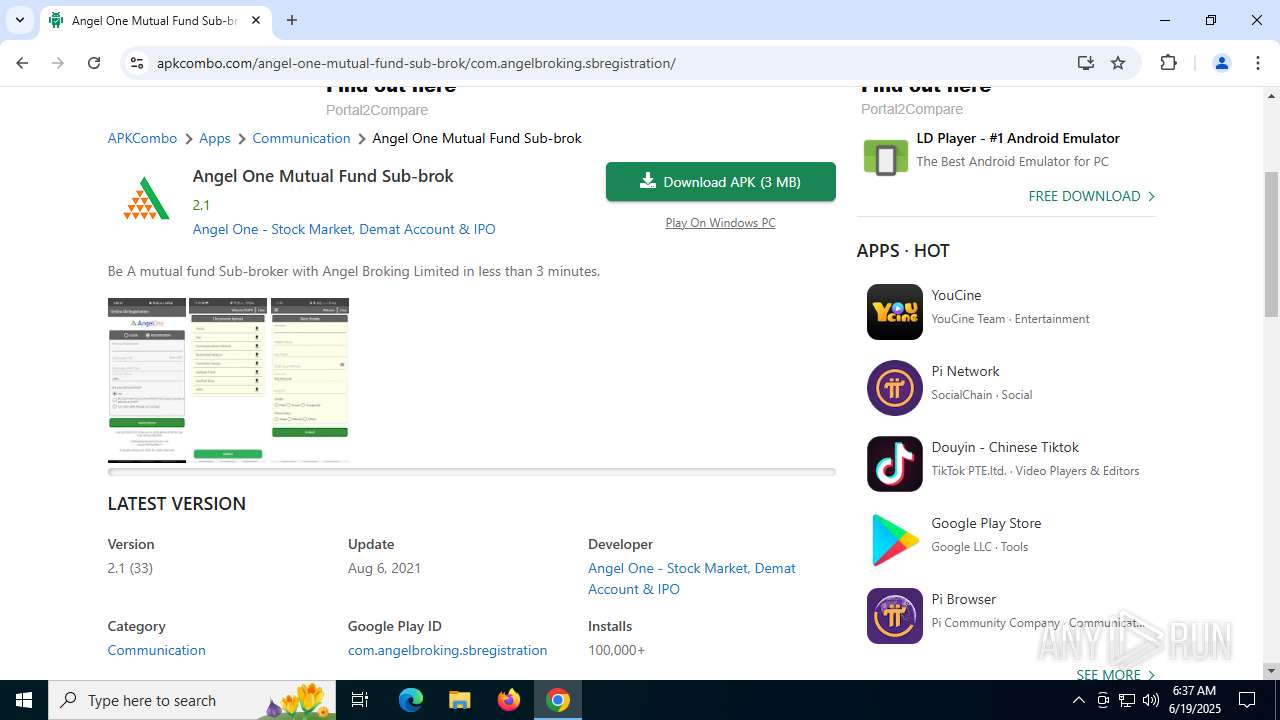Click the Chrome icon on the taskbar
The image size is (1280, 720).
[558, 700]
